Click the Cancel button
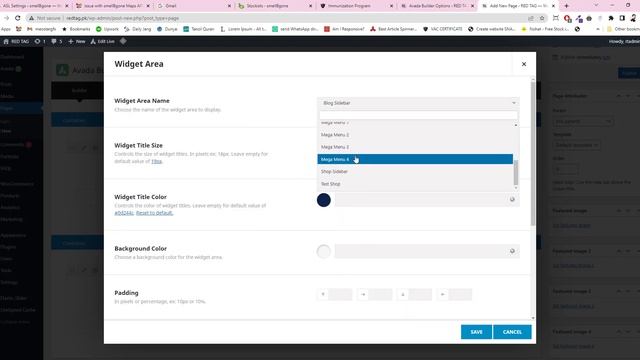640x360 pixels. tap(512, 332)
